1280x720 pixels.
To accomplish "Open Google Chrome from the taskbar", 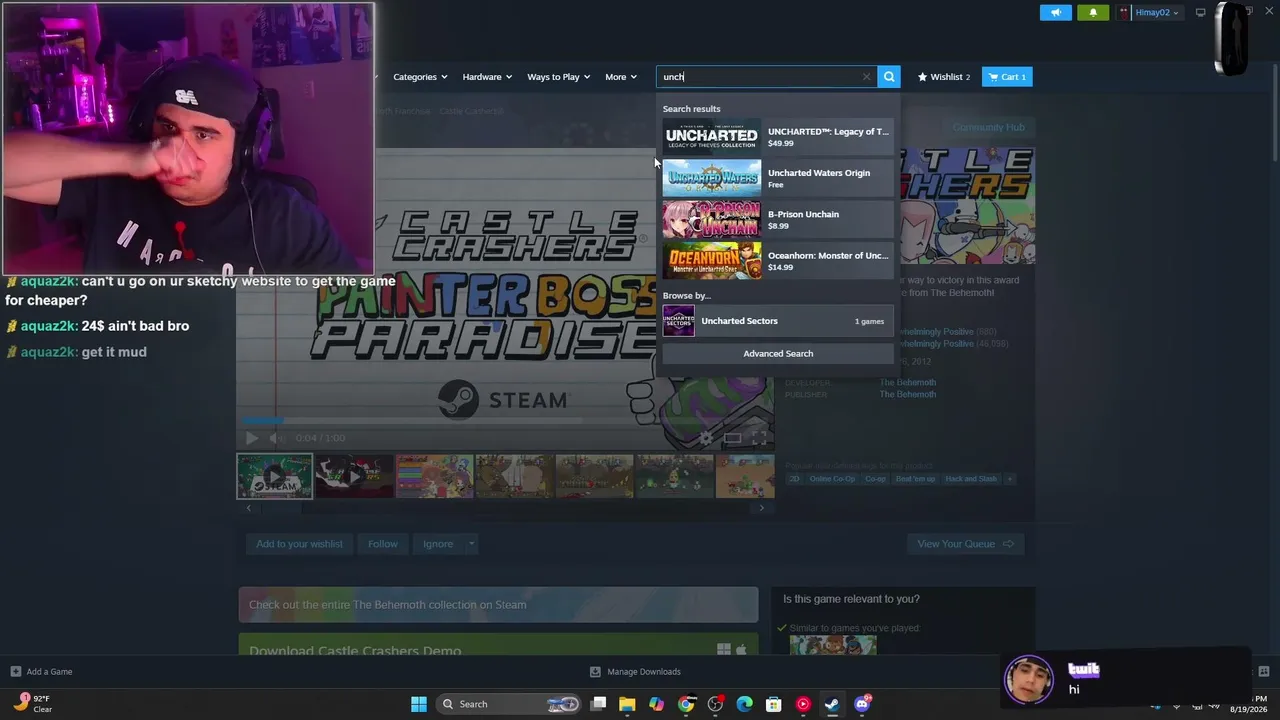I will pyautogui.click(x=686, y=704).
